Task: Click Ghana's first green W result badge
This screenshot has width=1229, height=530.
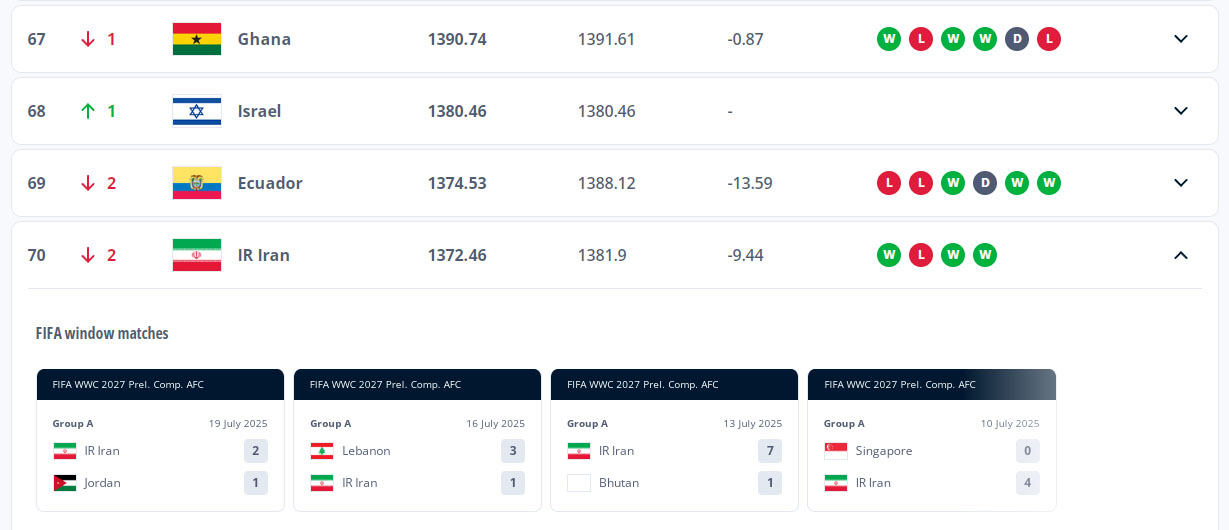Action: [x=889, y=39]
